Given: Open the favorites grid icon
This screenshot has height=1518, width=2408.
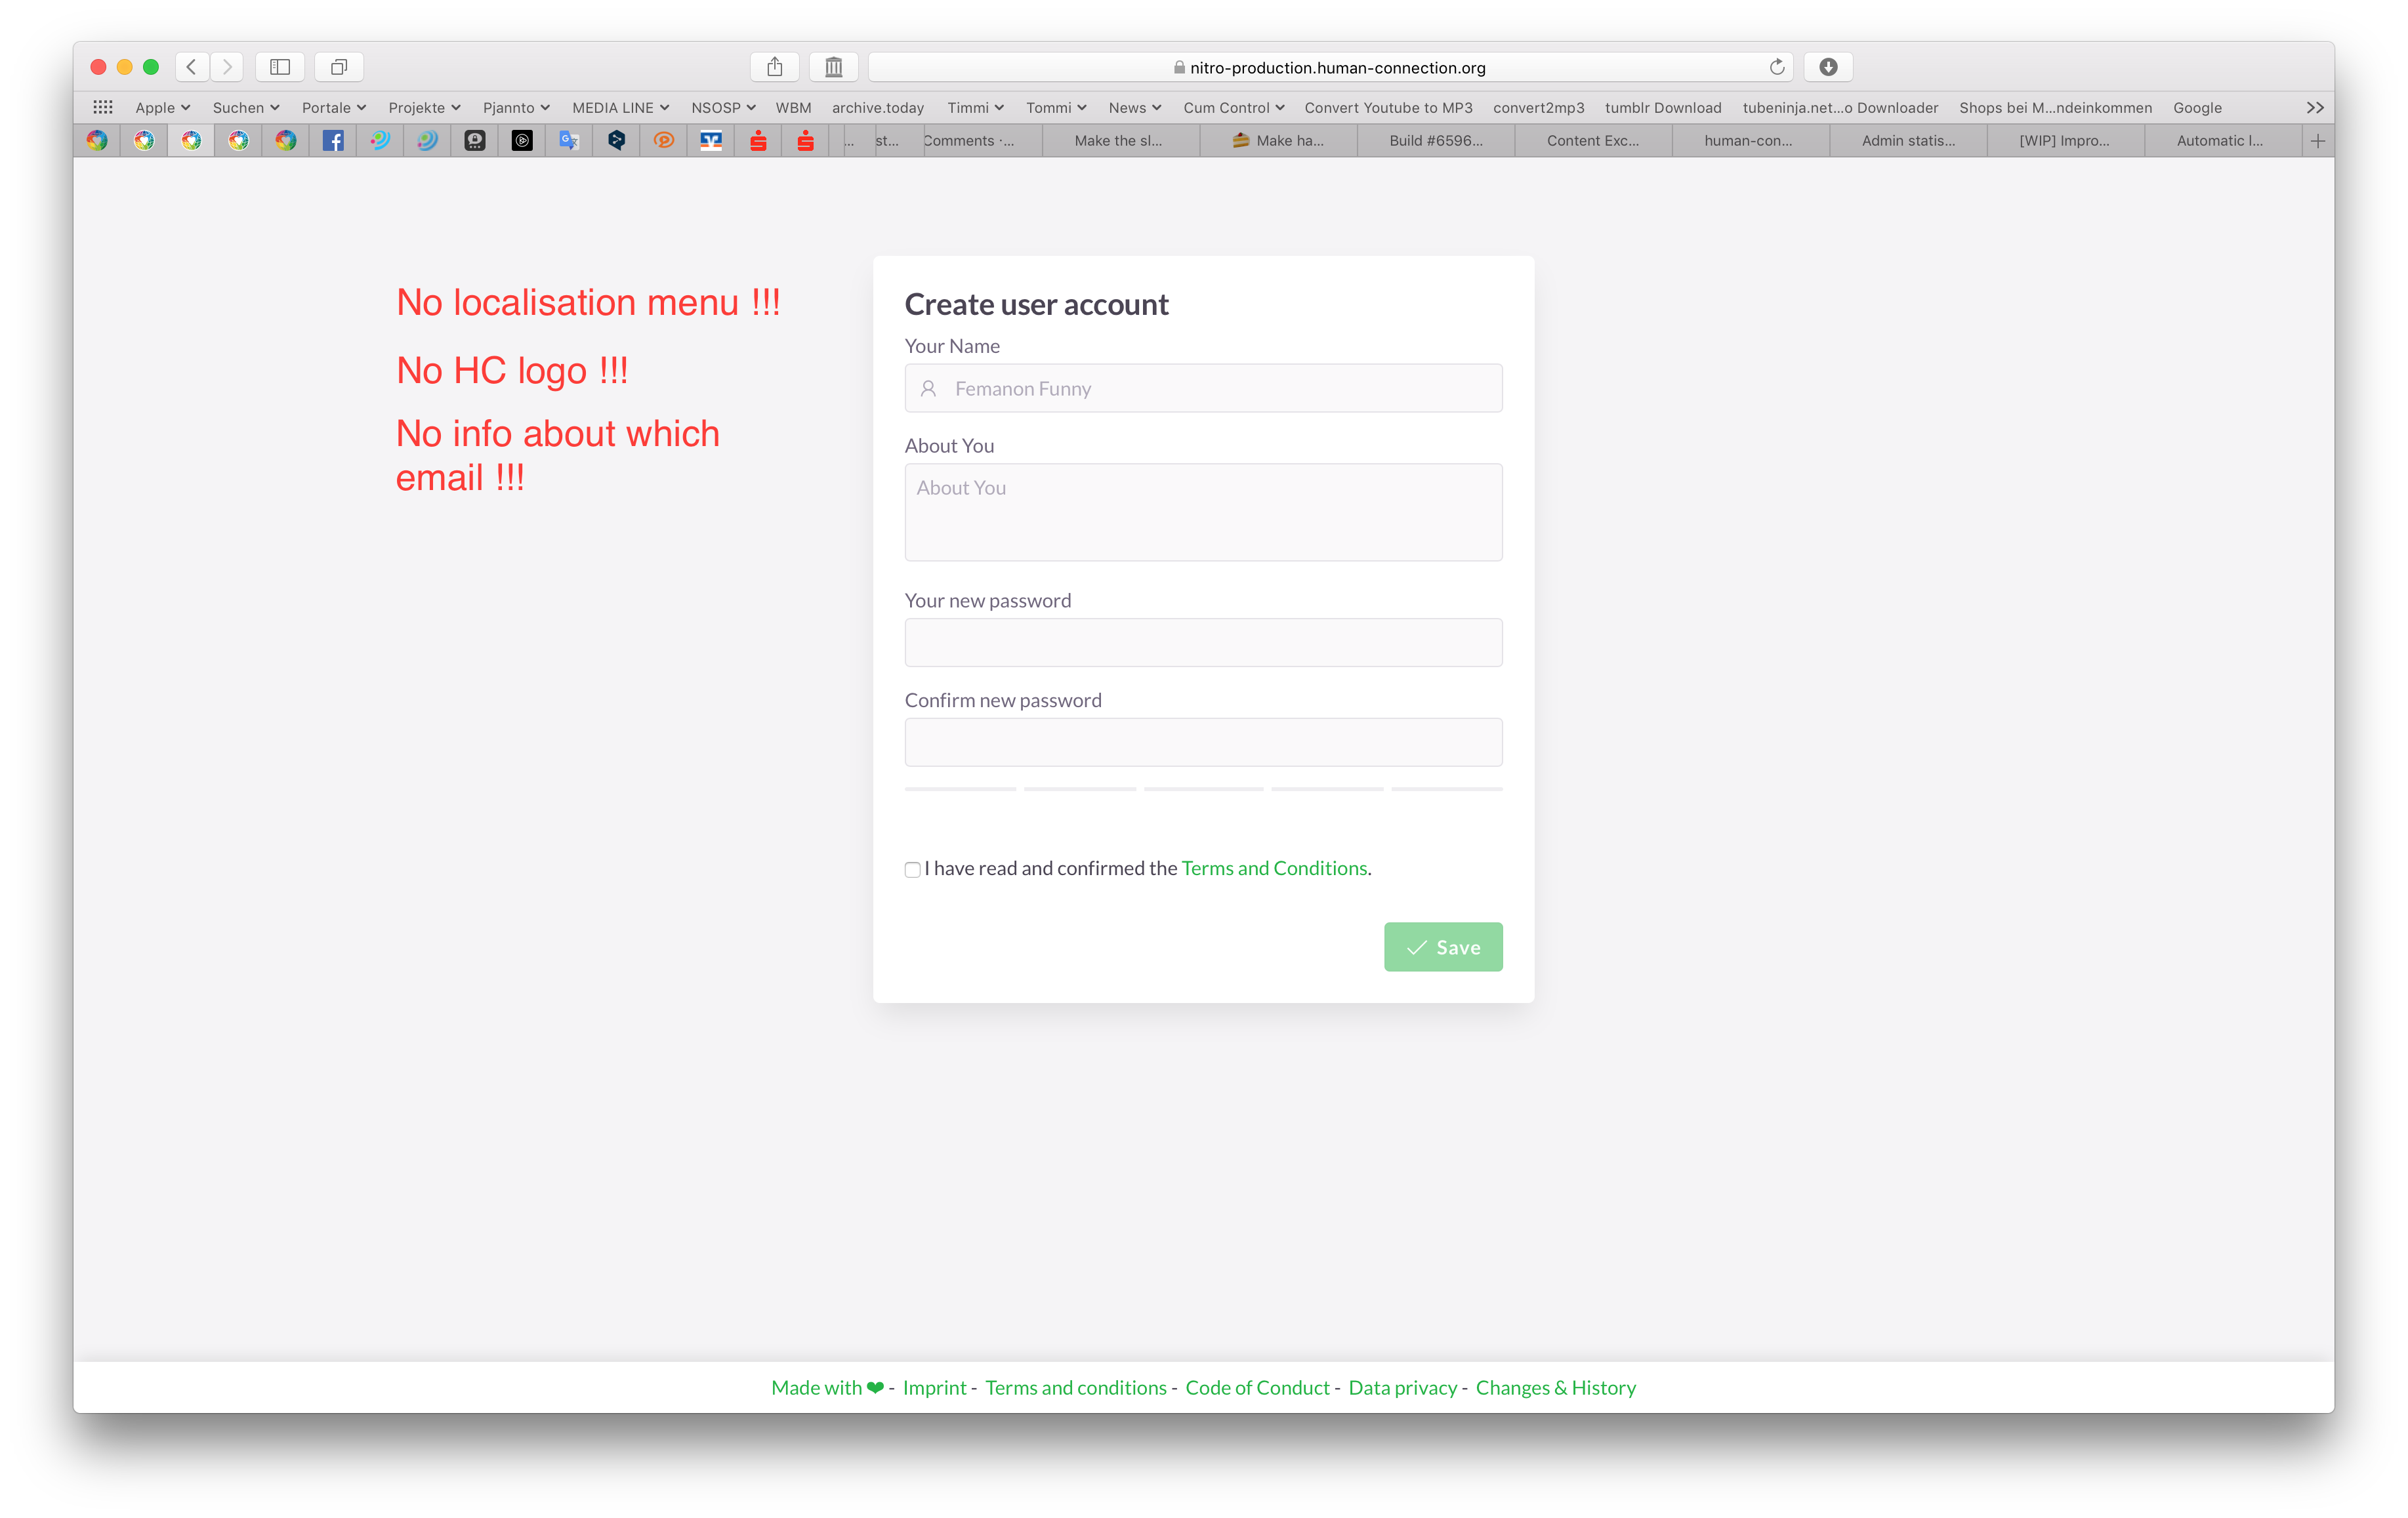Looking at the screenshot, I should [x=103, y=107].
